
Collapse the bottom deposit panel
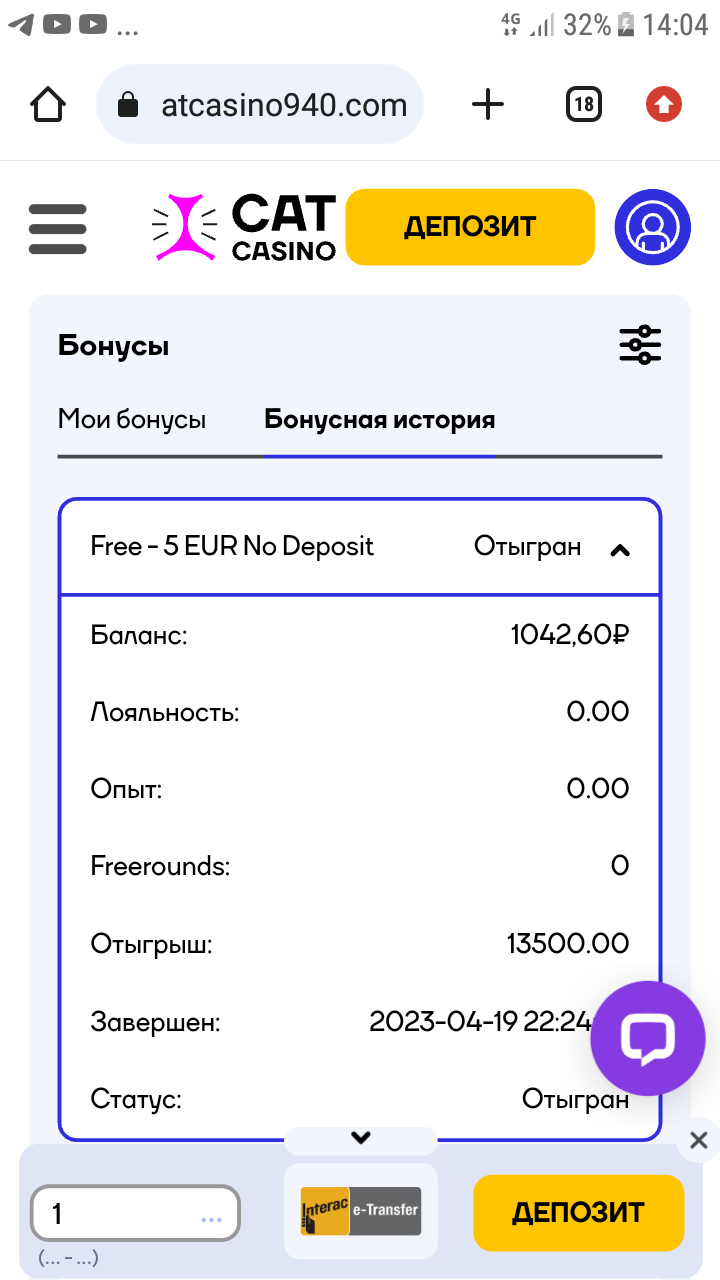[361, 1138]
